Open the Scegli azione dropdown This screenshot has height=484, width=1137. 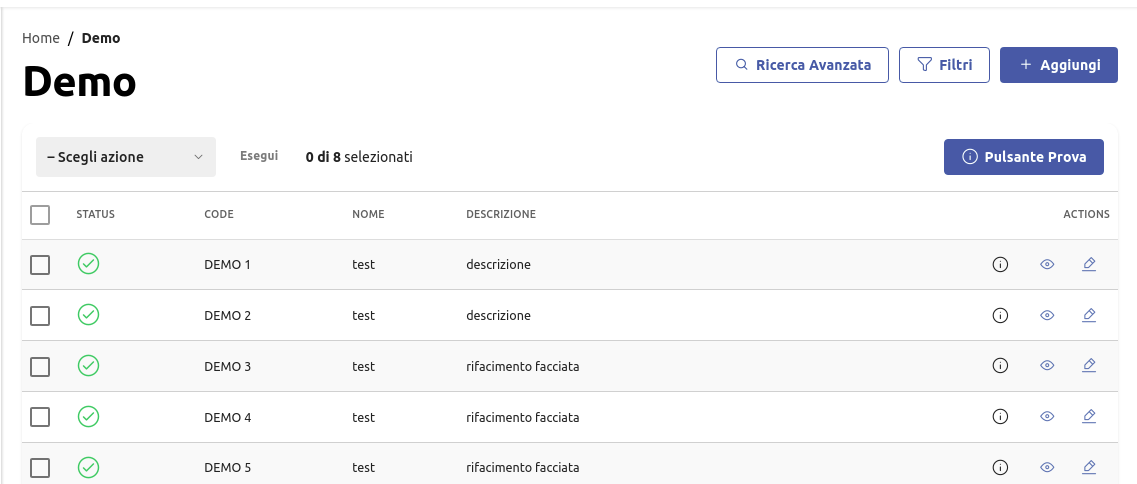126,157
